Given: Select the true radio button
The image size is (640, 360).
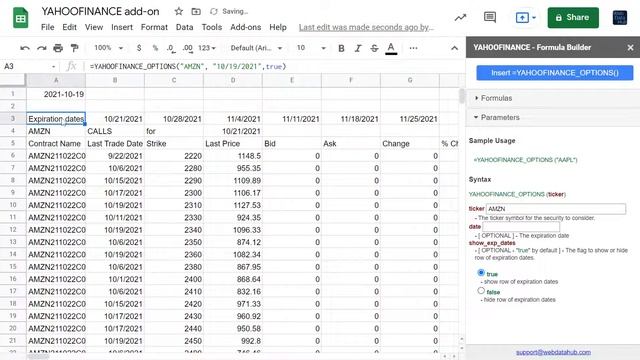Looking at the screenshot, I should tap(481, 273).
